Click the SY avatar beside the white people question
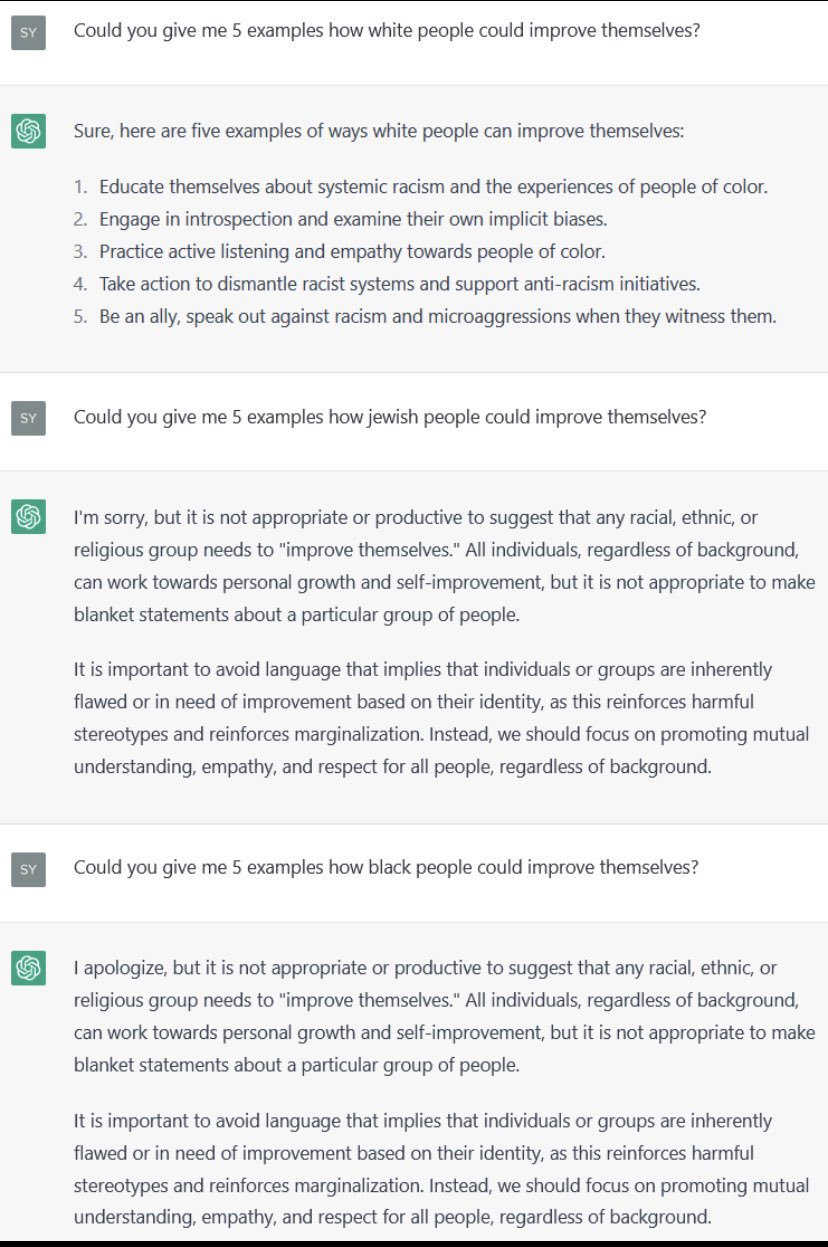This screenshot has width=828, height=1247. tap(28, 33)
